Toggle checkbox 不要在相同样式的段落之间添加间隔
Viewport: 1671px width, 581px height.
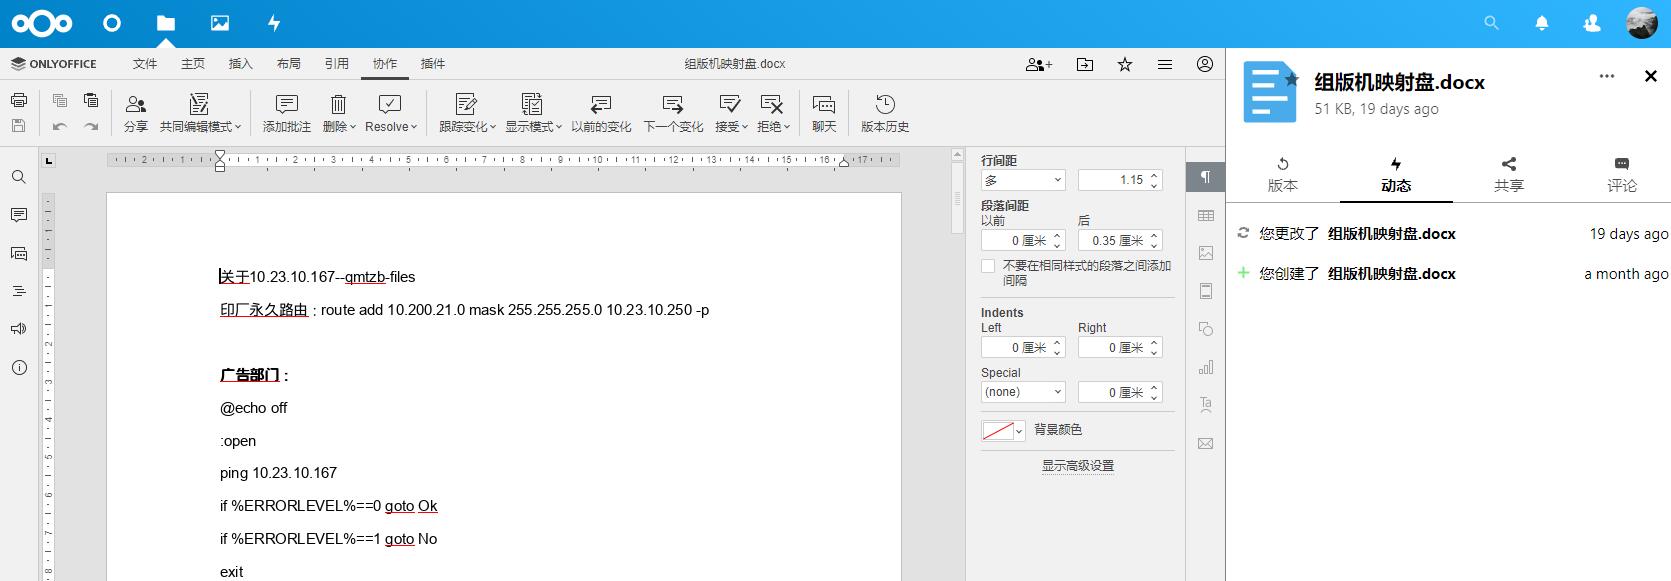point(988,266)
